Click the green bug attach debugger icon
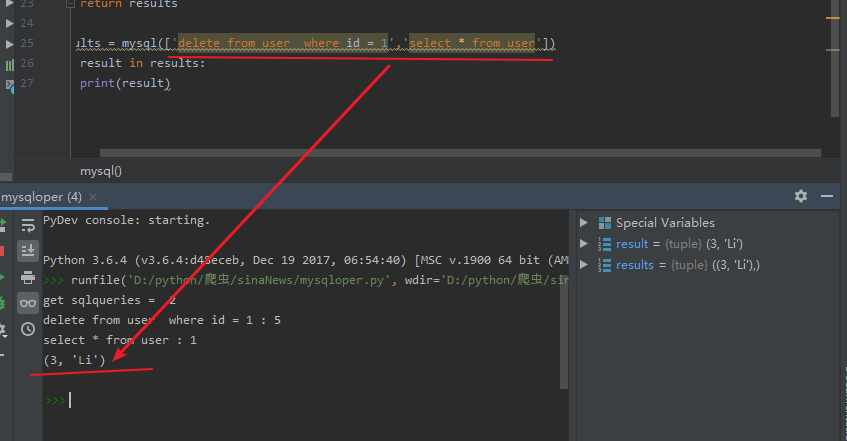The image size is (847, 441). (x=2, y=303)
